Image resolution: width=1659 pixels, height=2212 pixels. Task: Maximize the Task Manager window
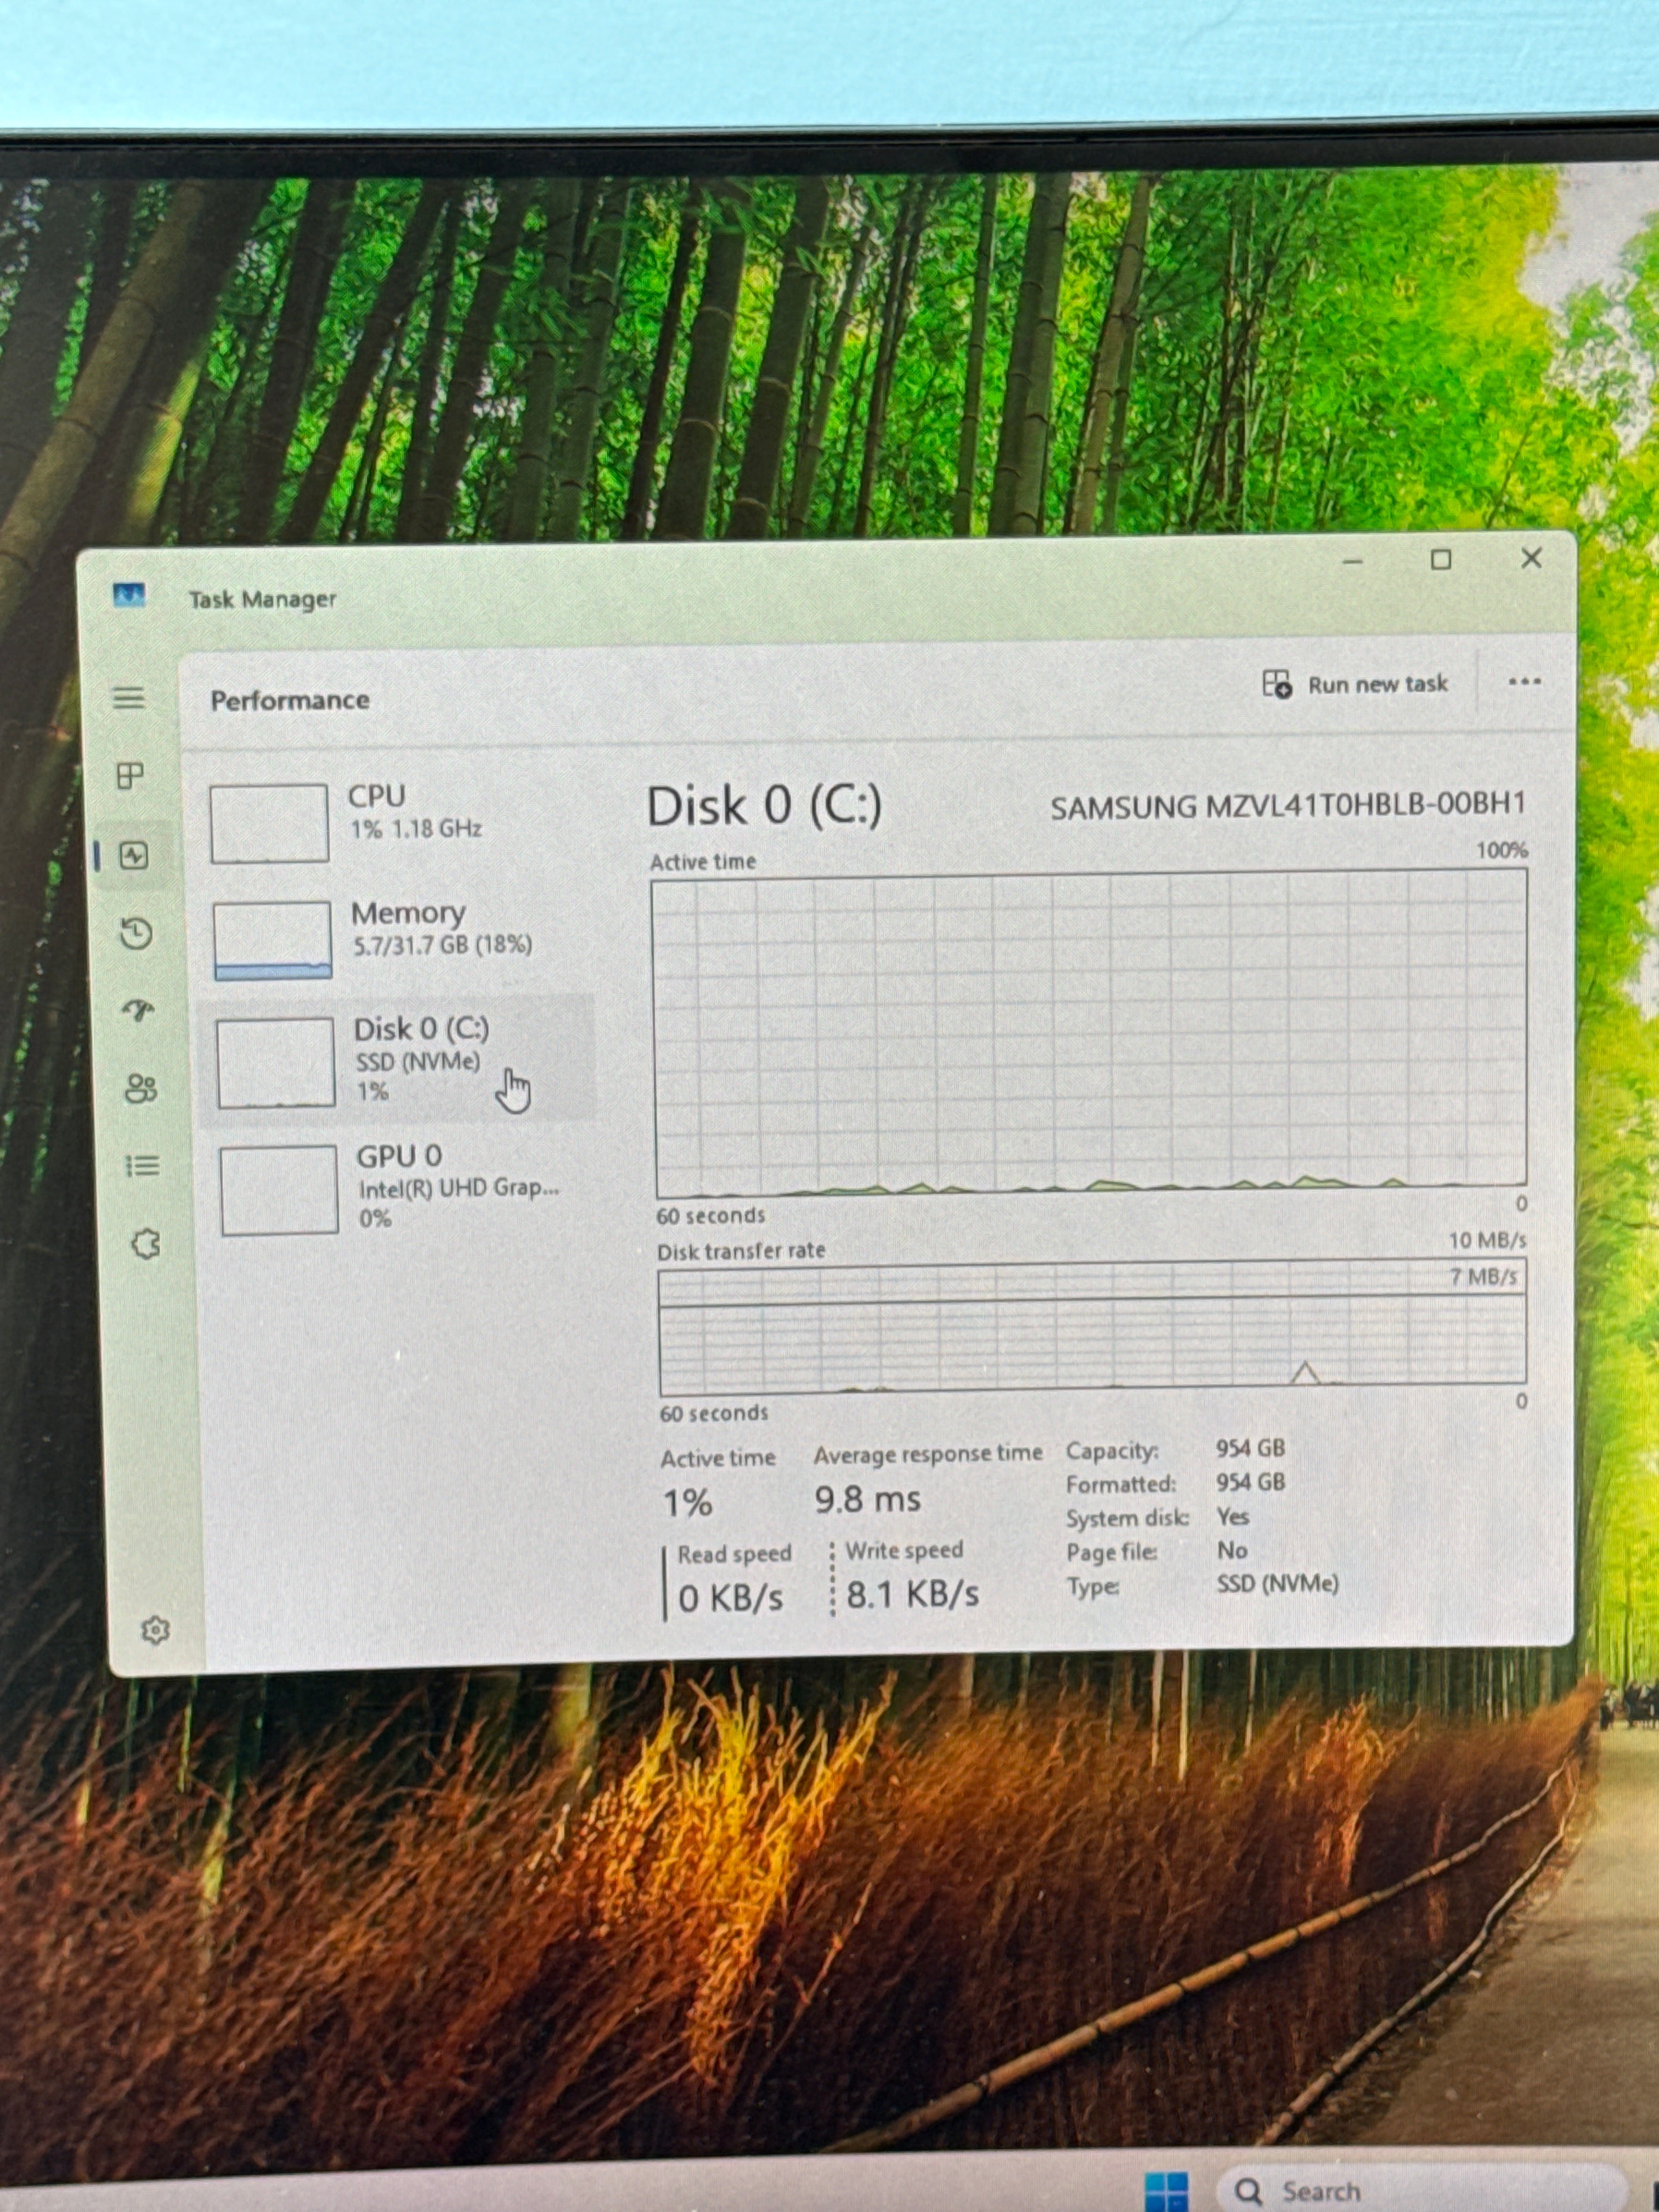1441,560
